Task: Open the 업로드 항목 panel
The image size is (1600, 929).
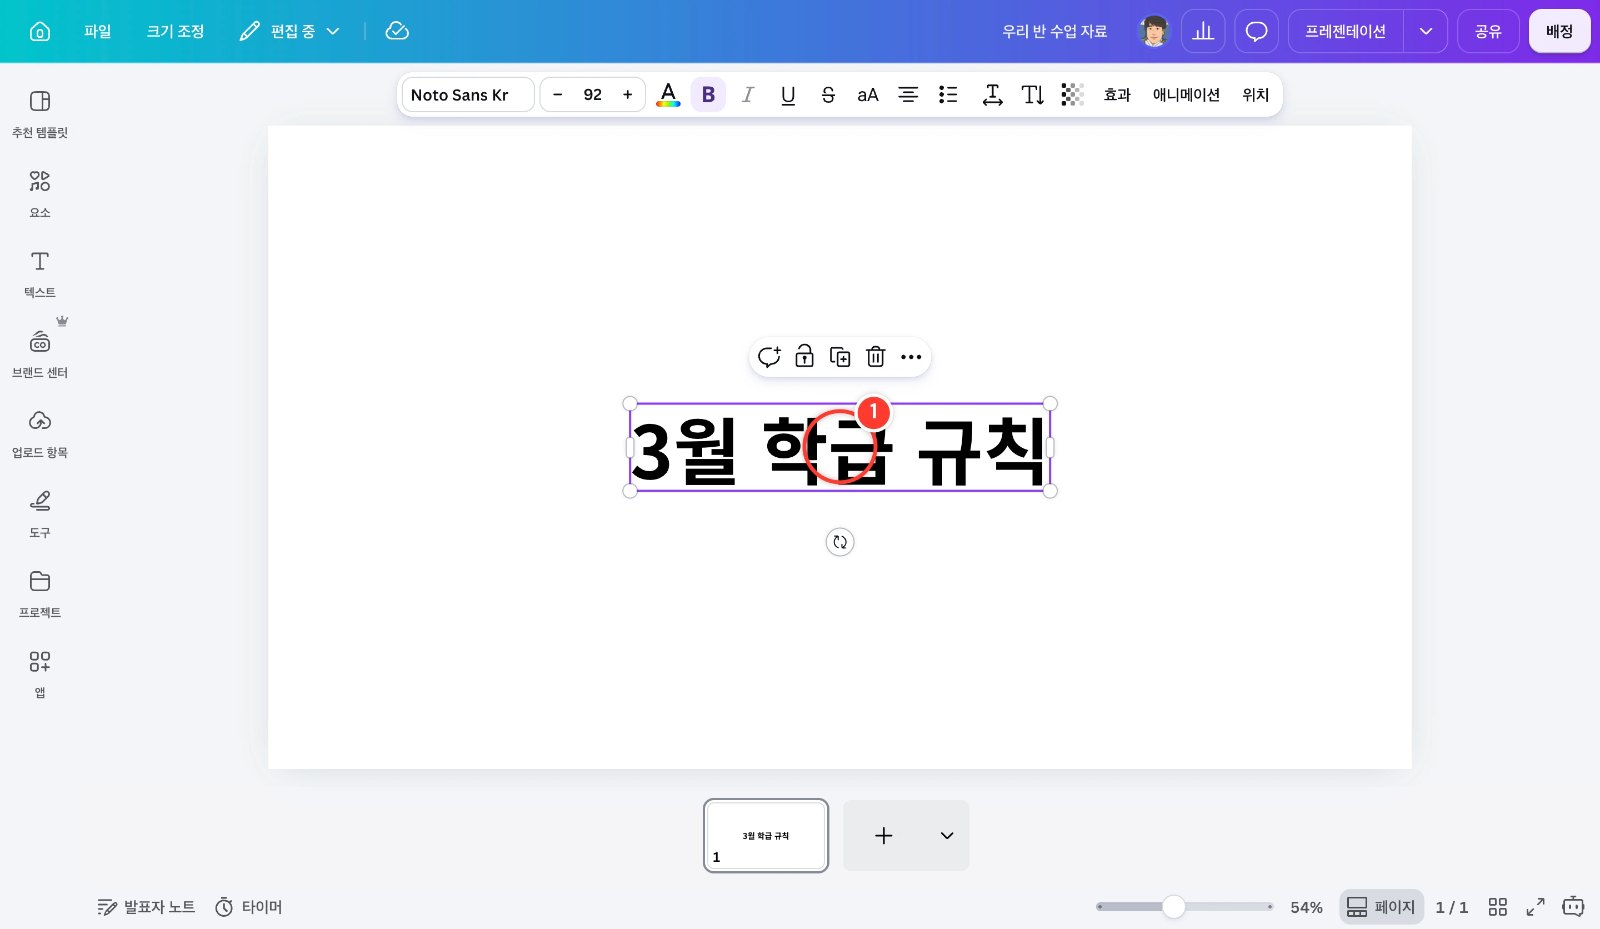Action: (x=40, y=434)
